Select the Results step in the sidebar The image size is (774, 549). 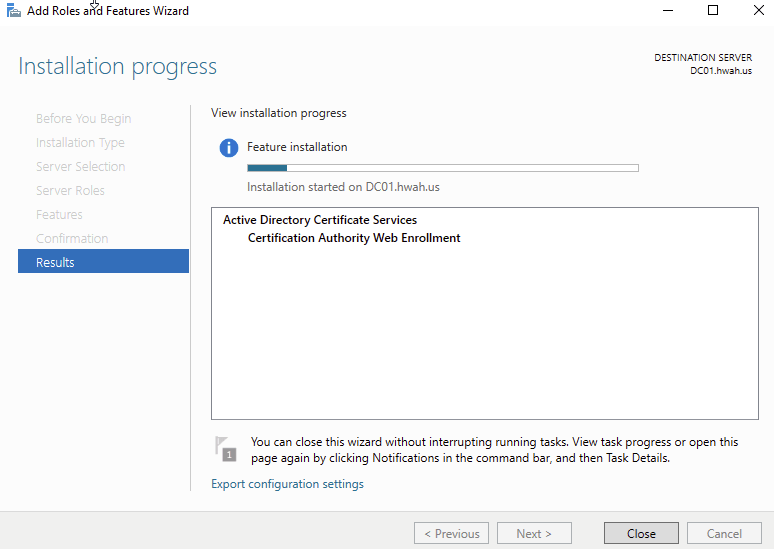click(103, 262)
